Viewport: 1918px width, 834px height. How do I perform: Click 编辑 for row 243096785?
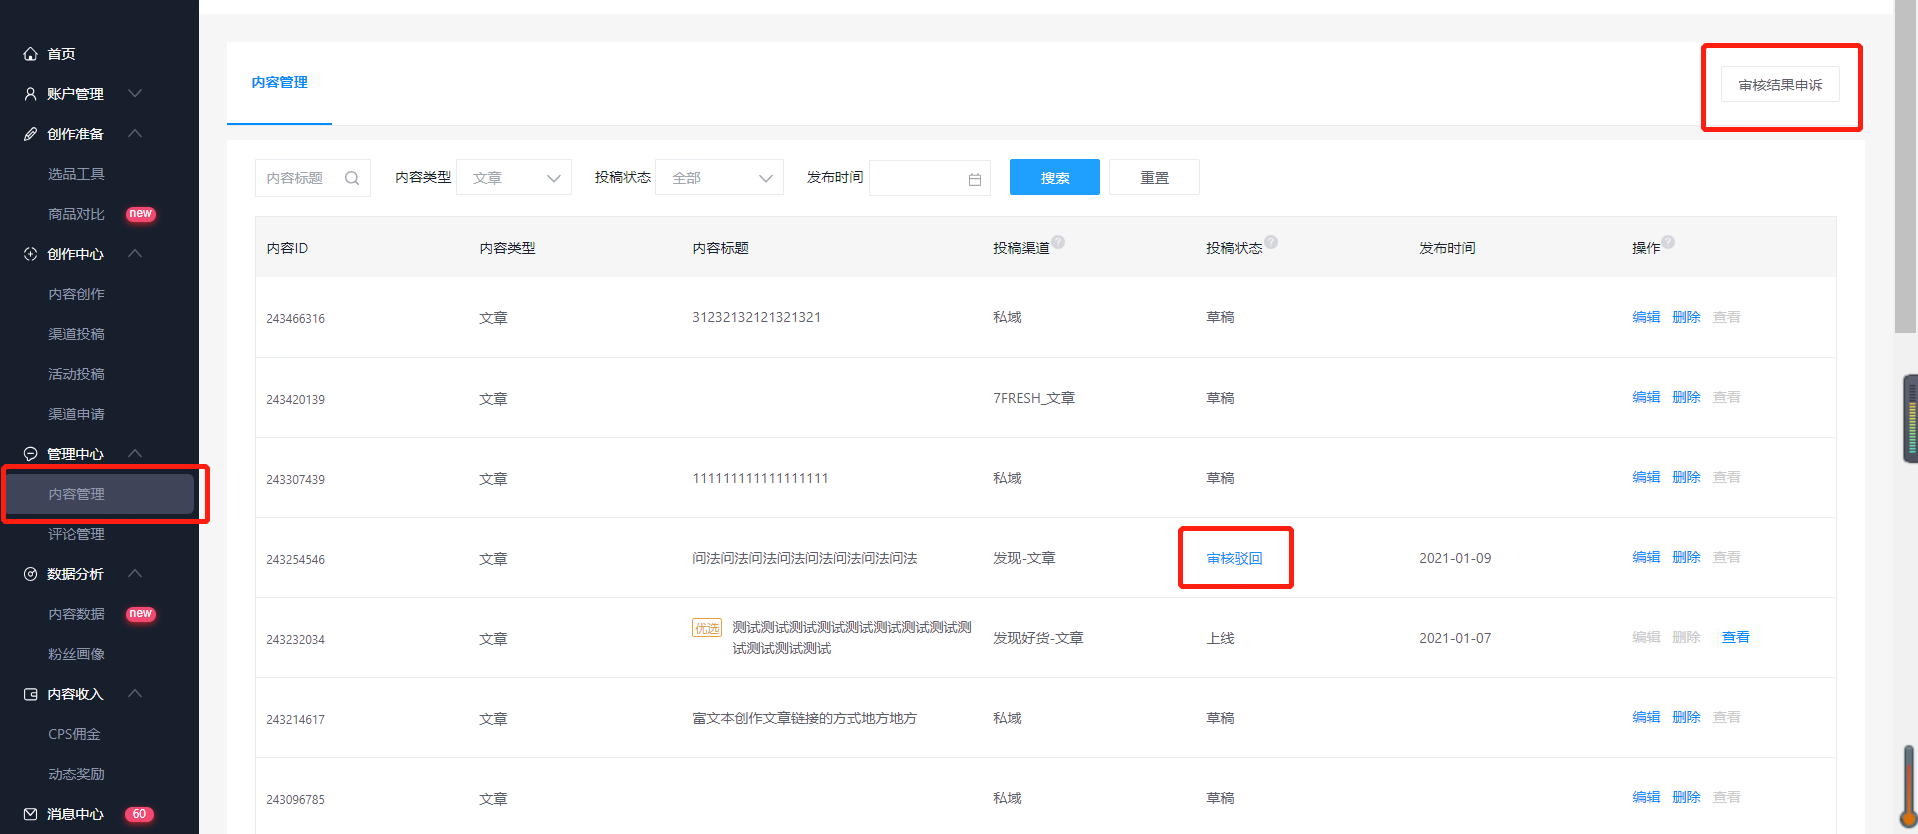coord(1646,797)
